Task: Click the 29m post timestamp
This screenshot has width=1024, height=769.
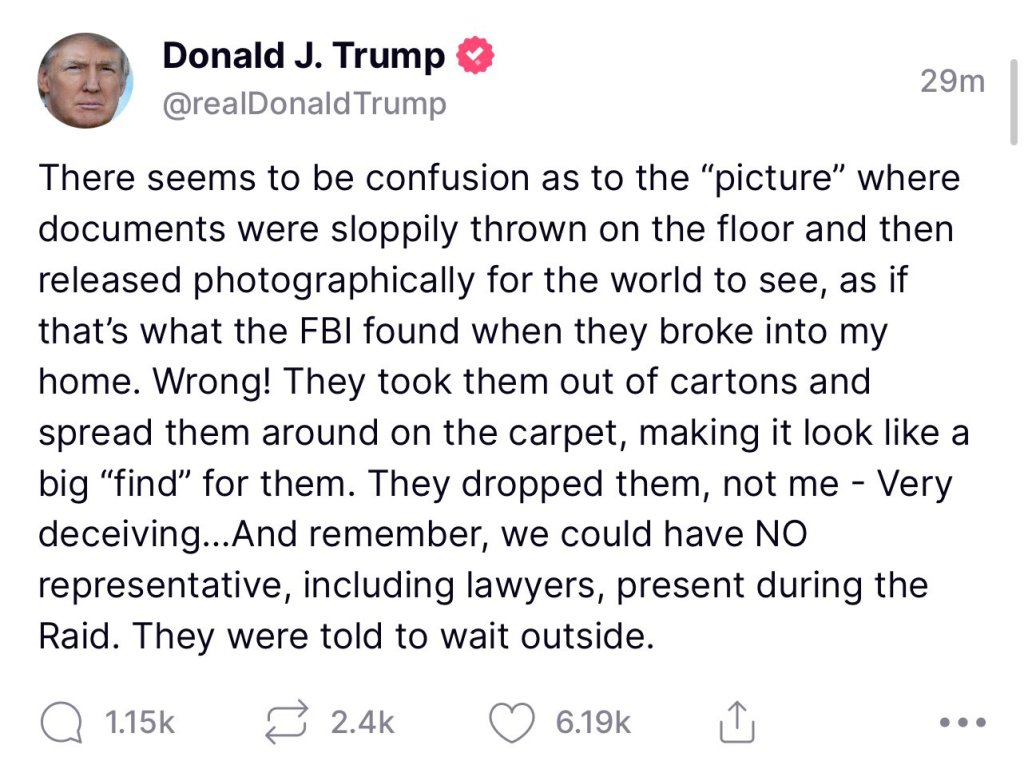Action: coord(952,82)
